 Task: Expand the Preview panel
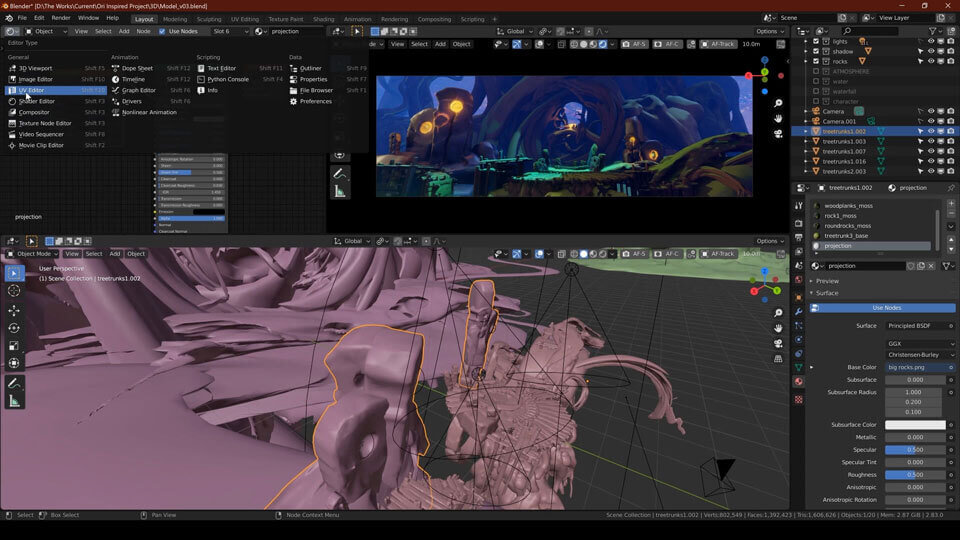pyautogui.click(x=827, y=281)
